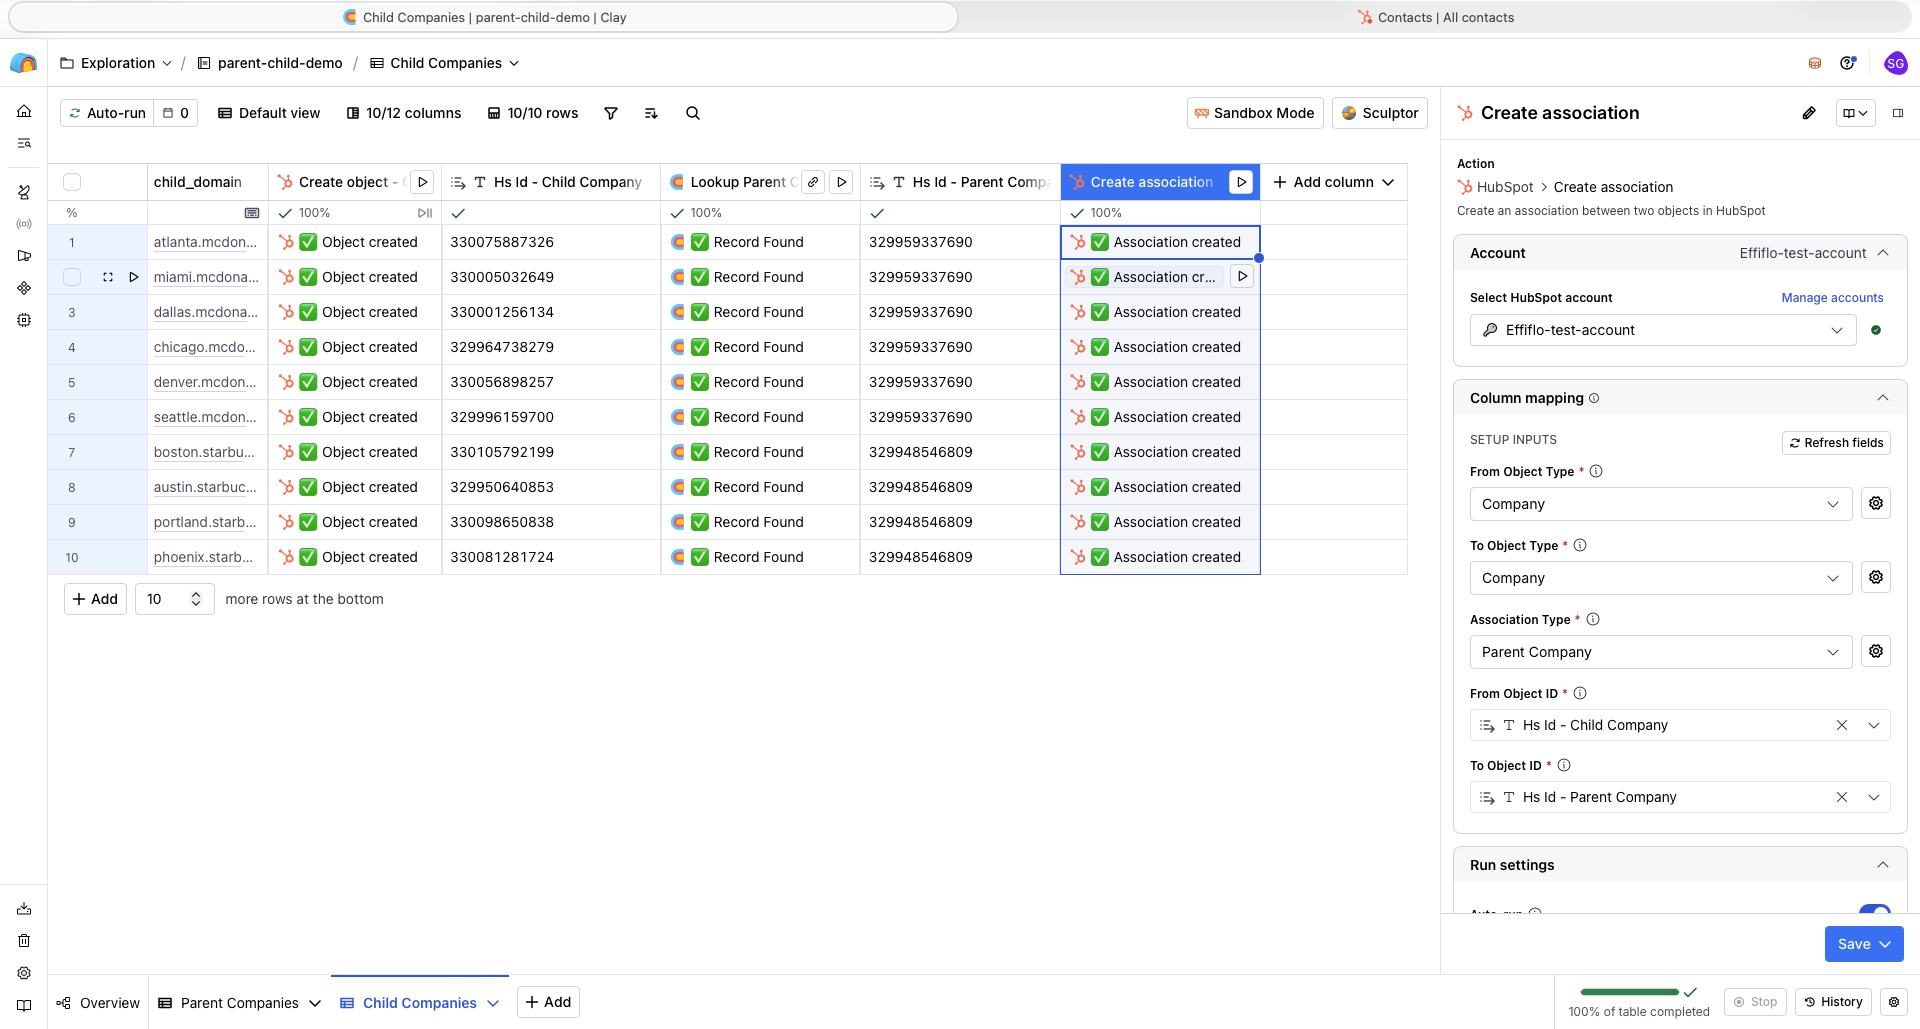This screenshot has width=1920, height=1029.
Task: Click the search-list icon in left sidebar
Action: 24,143
